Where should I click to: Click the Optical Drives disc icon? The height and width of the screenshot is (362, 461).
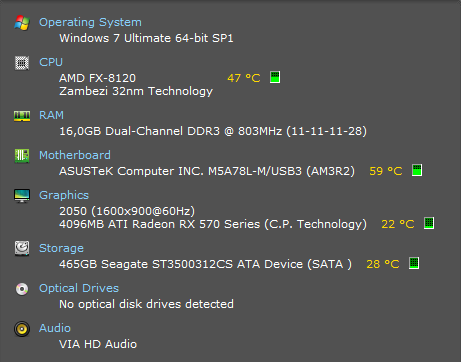click(x=22, y=289)
